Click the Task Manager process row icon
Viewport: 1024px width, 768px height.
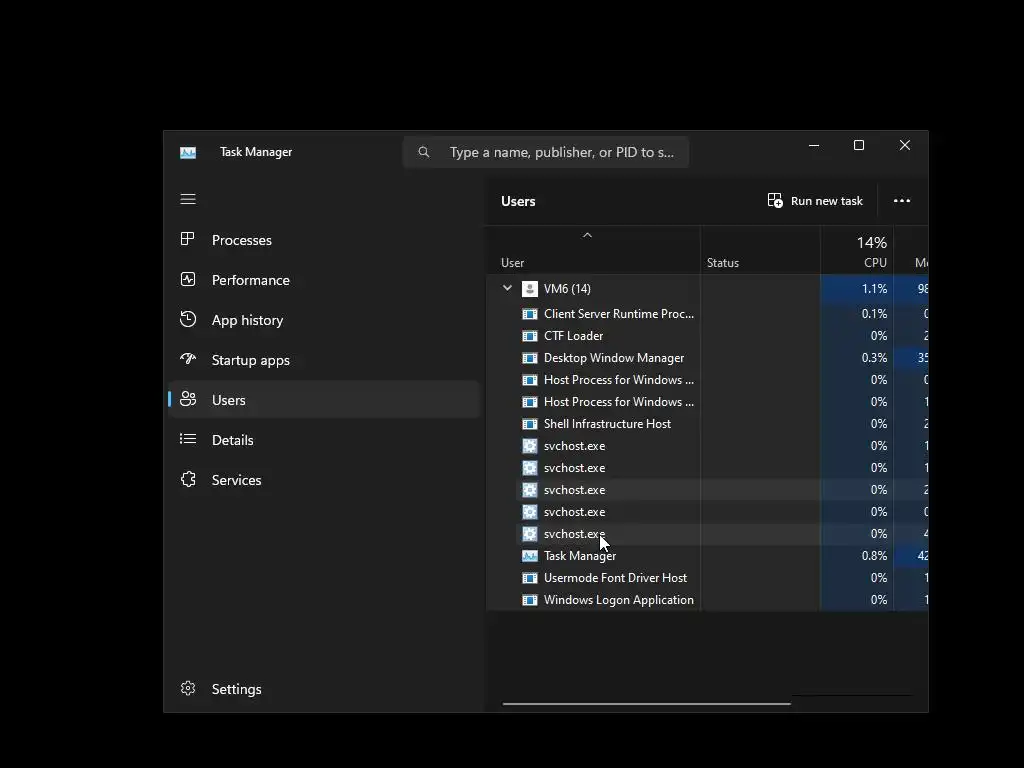coord(530,556)
